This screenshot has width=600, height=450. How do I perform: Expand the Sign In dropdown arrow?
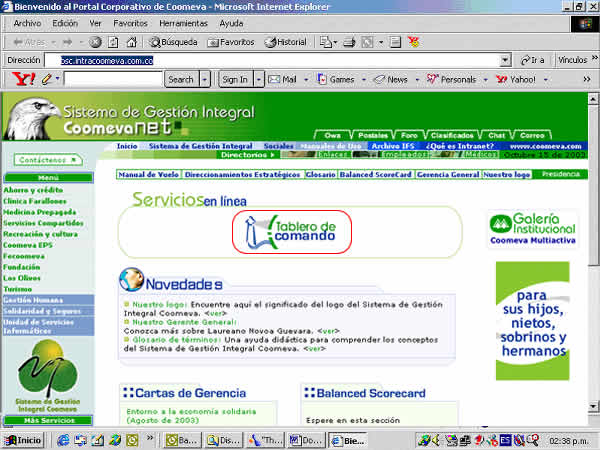click(257, 79)
